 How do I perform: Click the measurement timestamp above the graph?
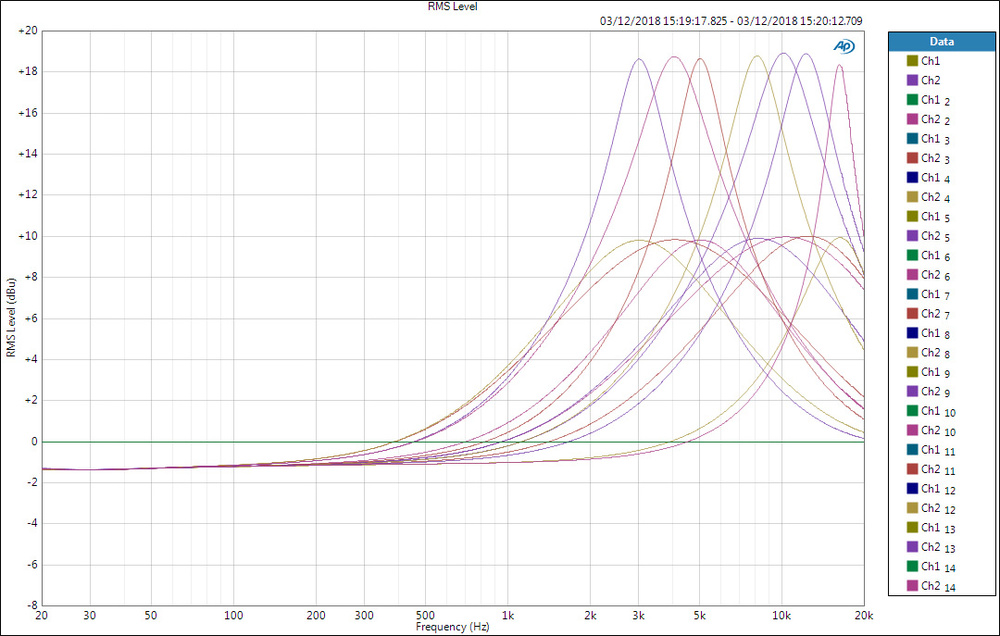pyautogui.click(x=730, y=20)
